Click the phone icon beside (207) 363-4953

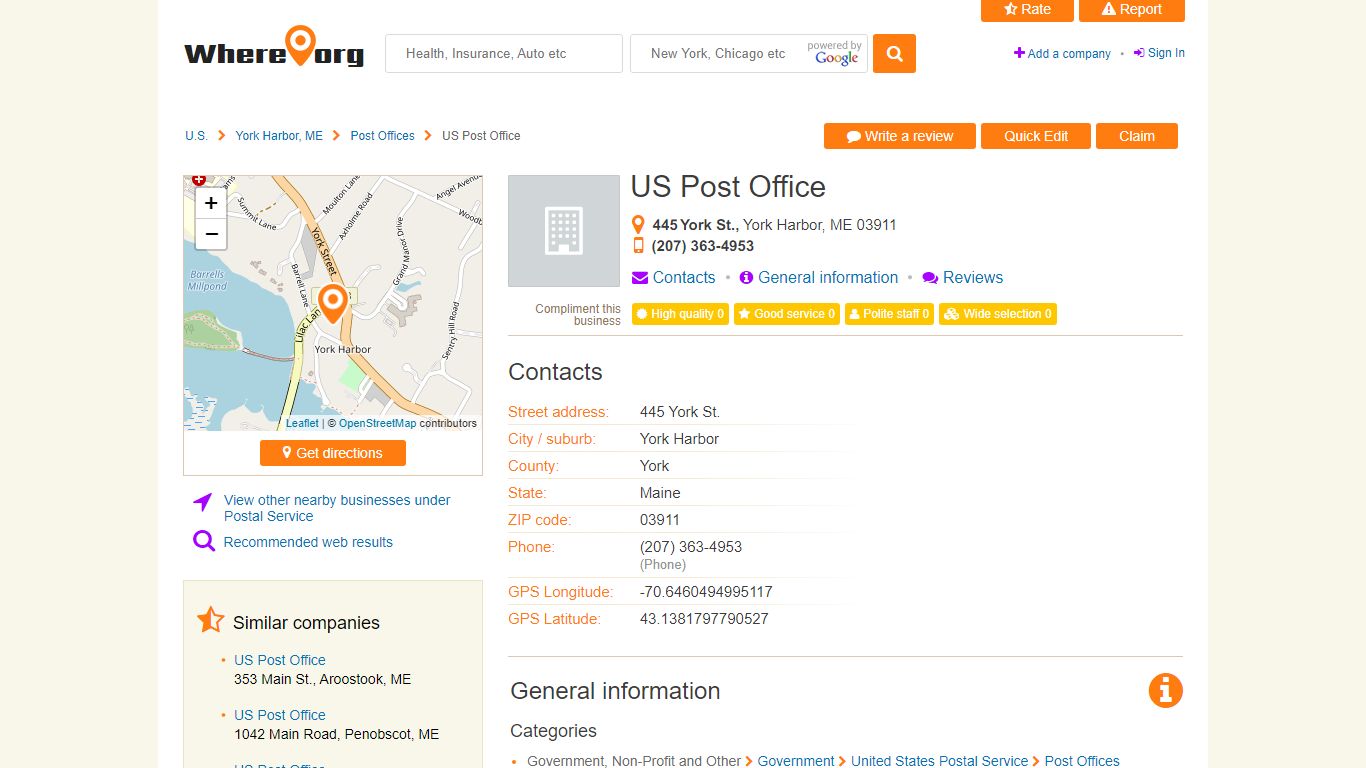pyautogui.click(x=638, y=246)
